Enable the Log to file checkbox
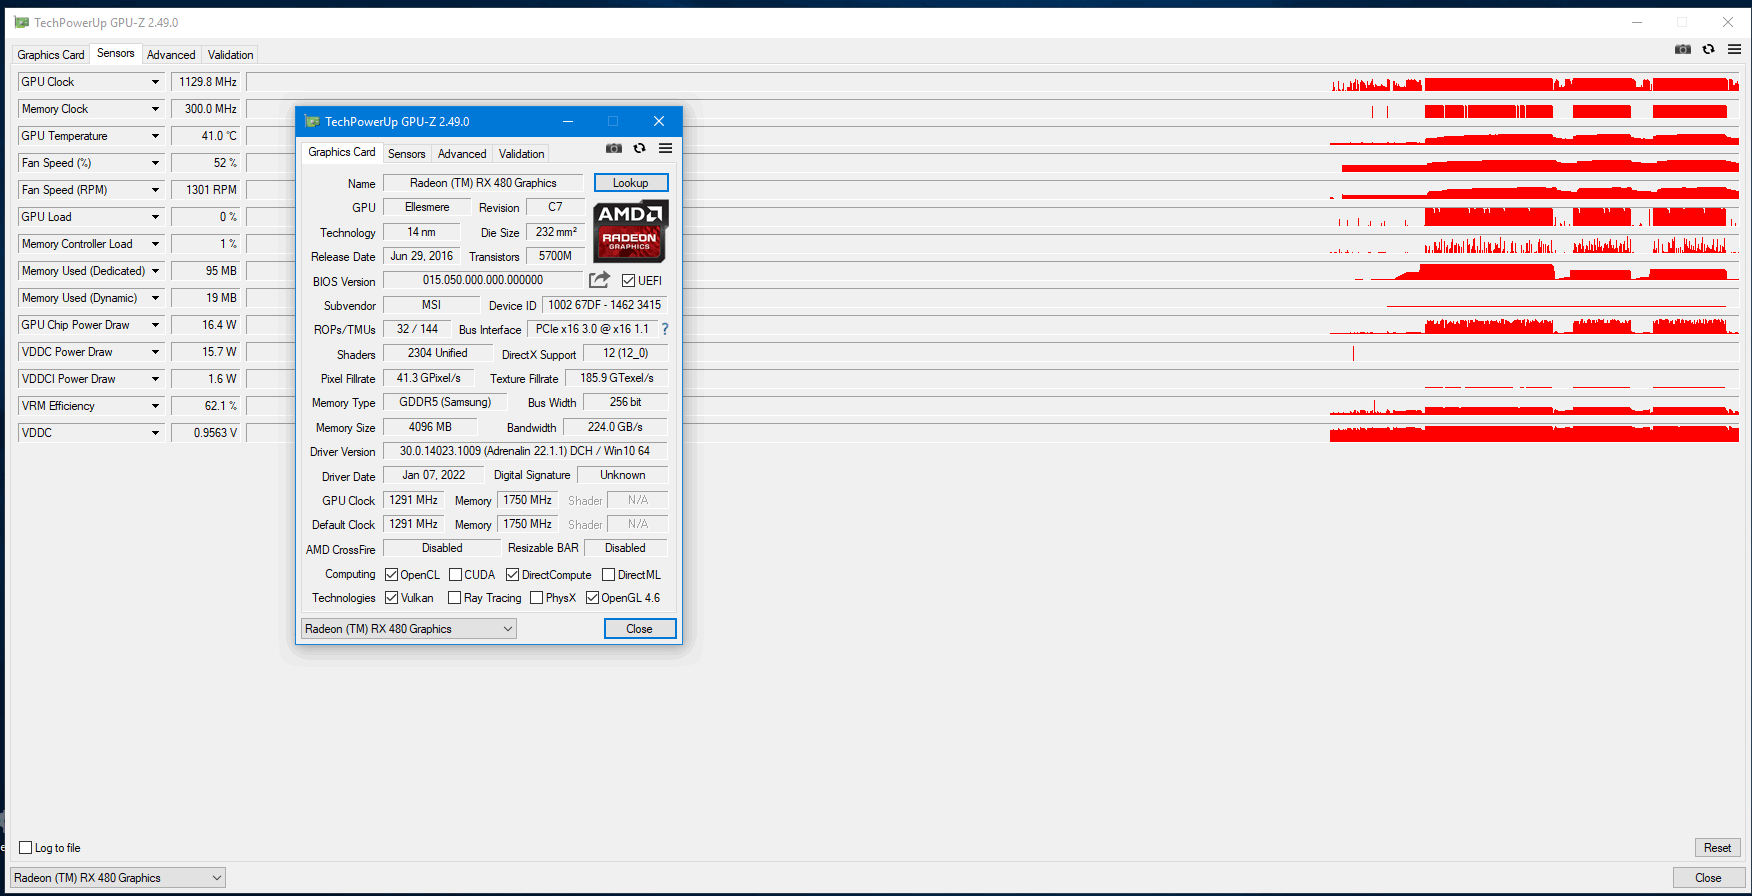This screenshot has height=896, width=1752. click(26, 848)
